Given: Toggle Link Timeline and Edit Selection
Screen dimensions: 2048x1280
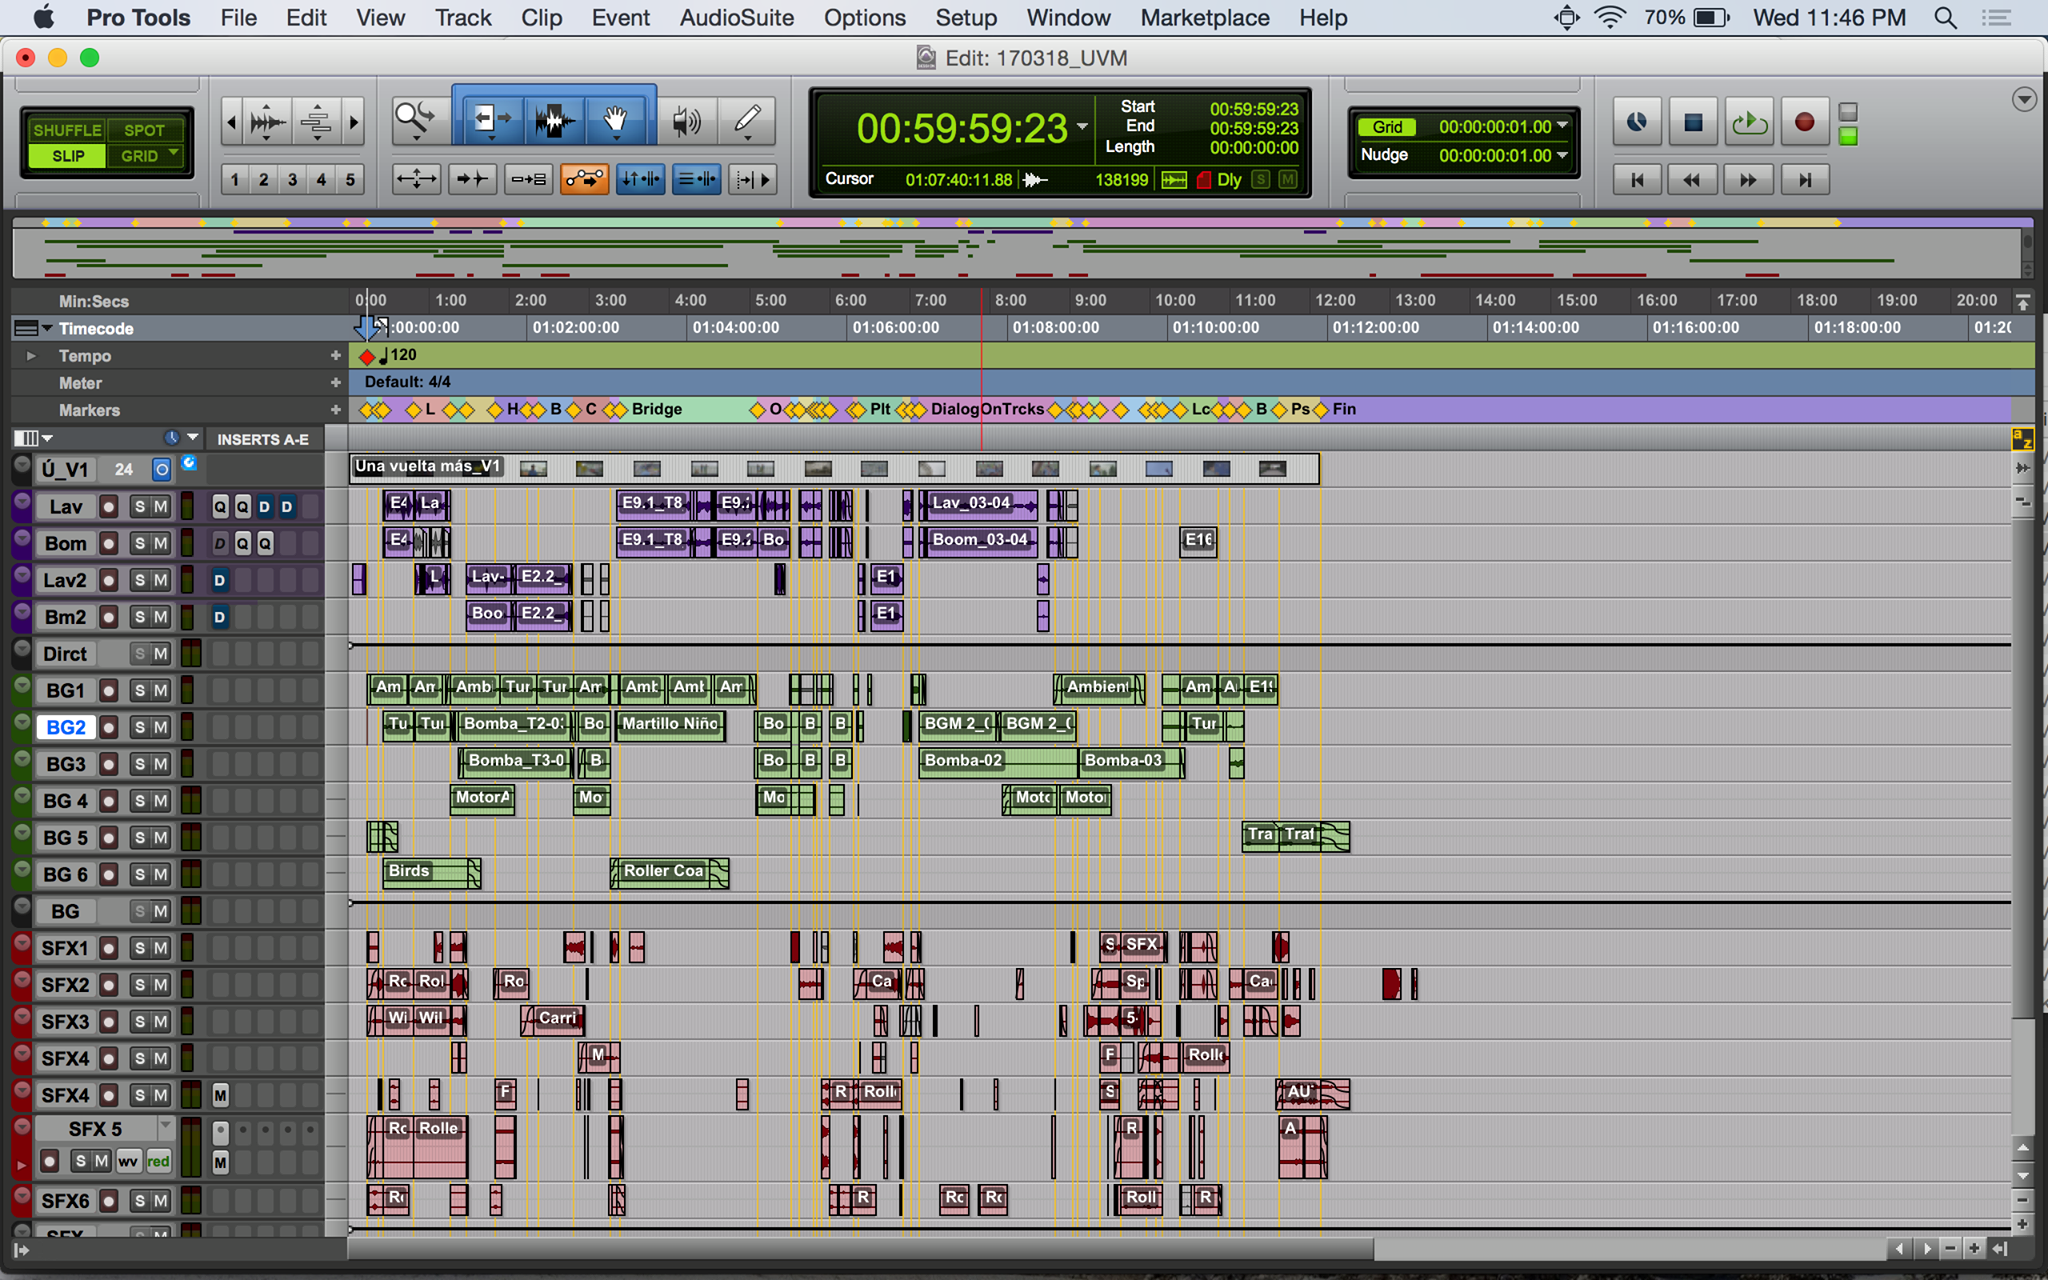Looking at the screenshot, I should 640,179.
